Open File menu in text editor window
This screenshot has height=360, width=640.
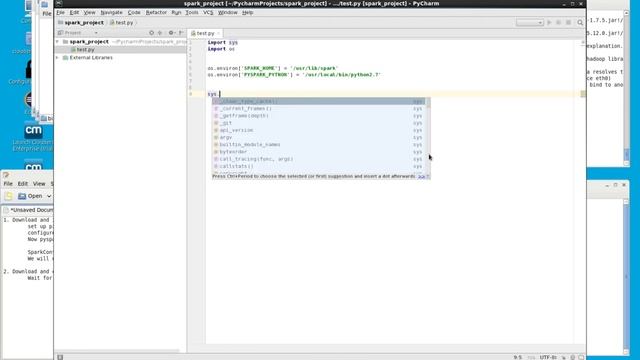[x=8, y=184]
